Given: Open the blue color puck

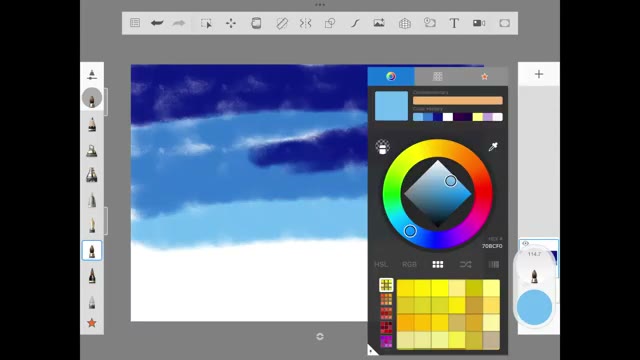Looking at the screenshot, I should pyautogui.click(x=534, y=307).
